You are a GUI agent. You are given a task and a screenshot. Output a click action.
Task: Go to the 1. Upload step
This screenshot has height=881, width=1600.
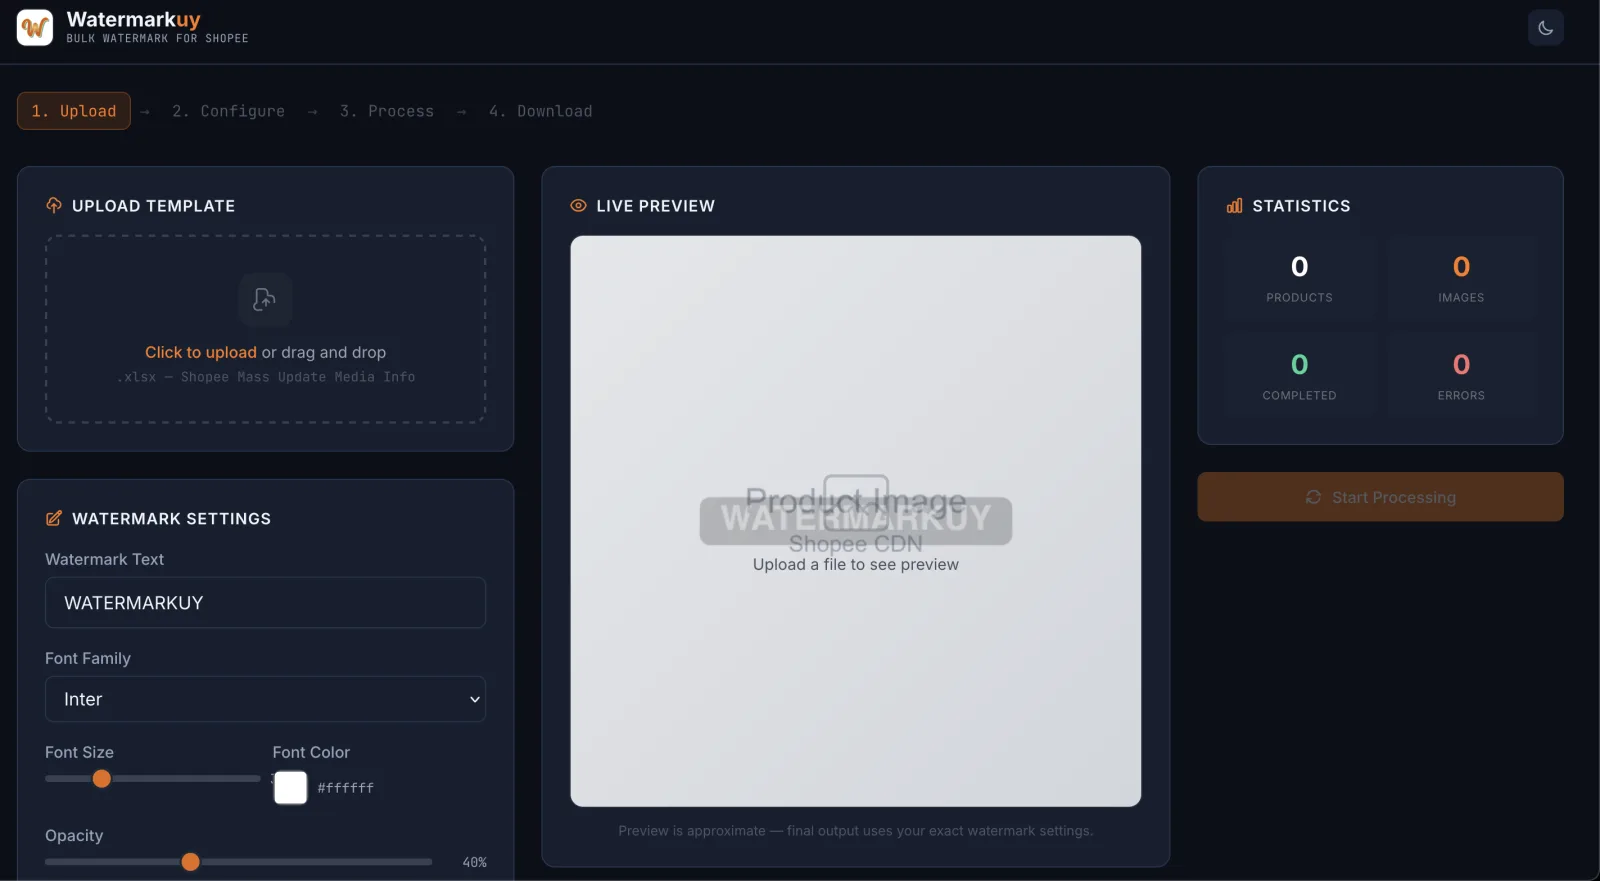click(x=74, y=111)
